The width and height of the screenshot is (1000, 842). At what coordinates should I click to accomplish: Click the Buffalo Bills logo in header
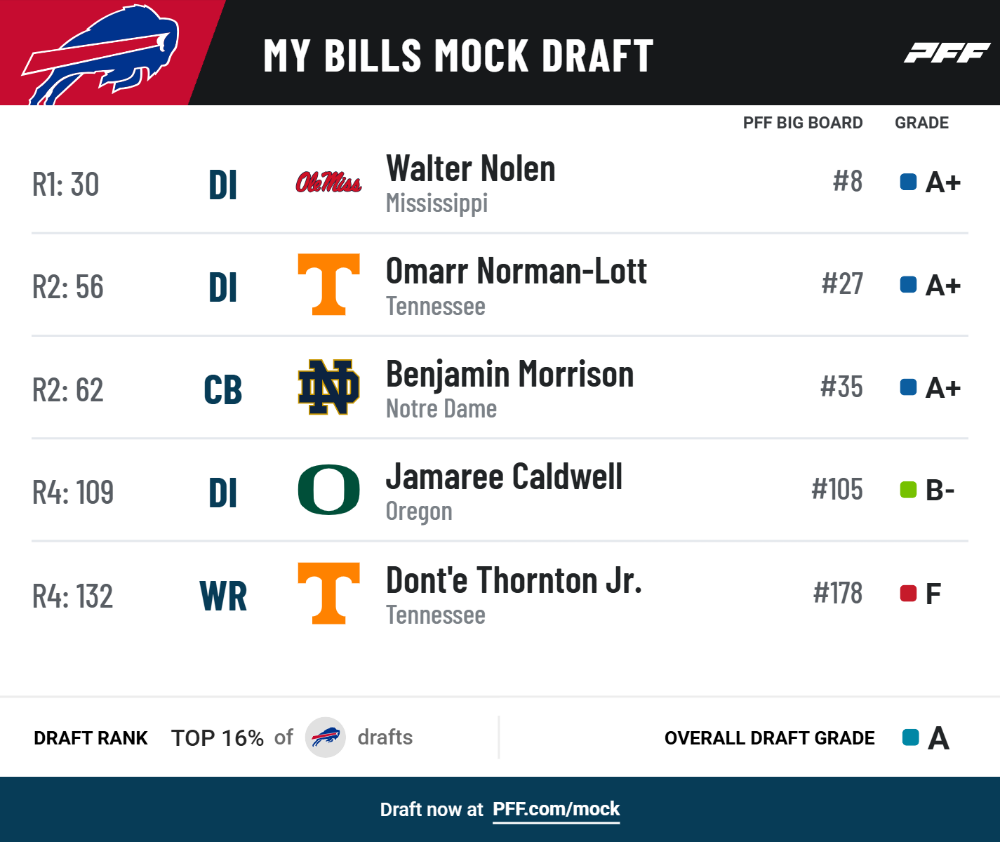(x=101, y=55)
